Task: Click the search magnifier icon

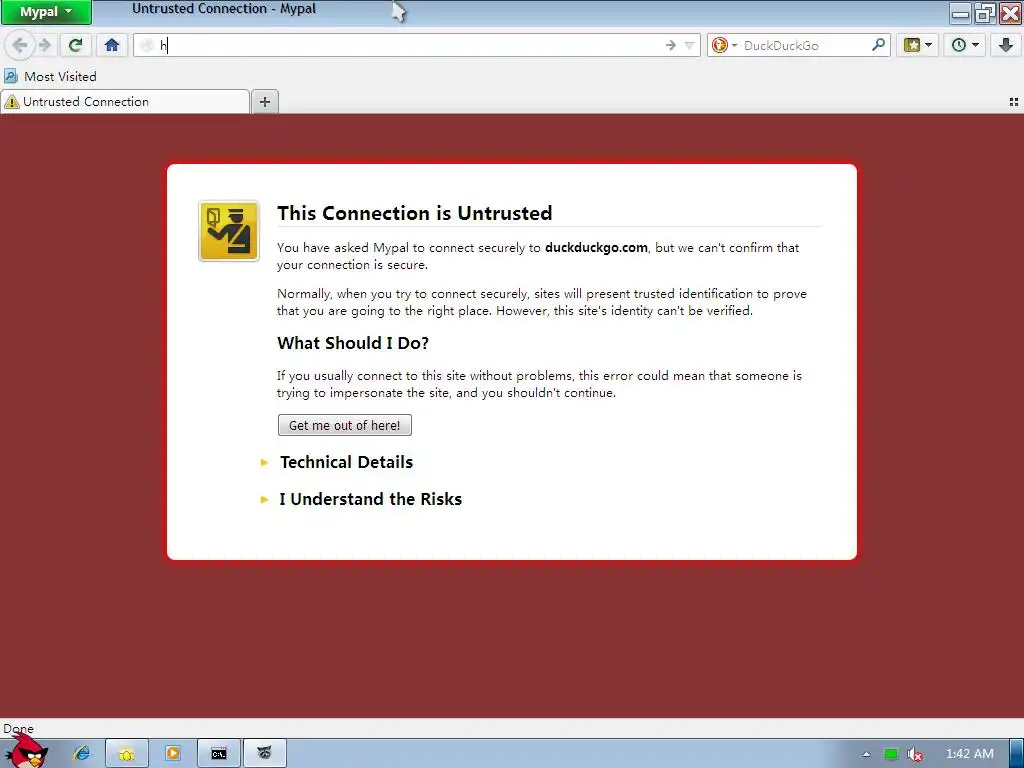Action: [878, 45]
